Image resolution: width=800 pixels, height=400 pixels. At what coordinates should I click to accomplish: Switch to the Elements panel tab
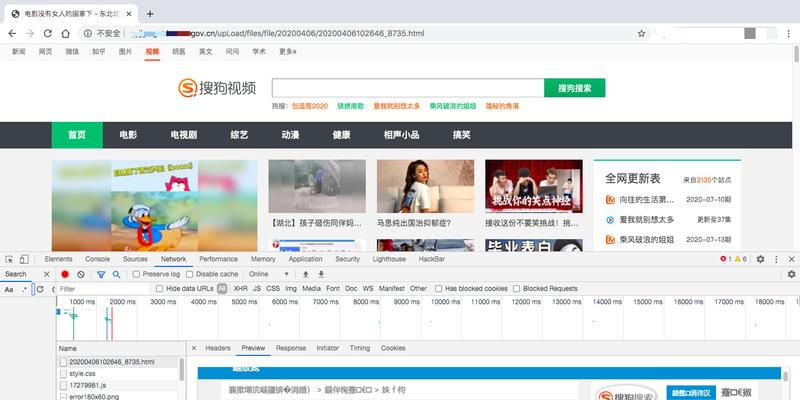pyautogui.click(x=58, y=259)
